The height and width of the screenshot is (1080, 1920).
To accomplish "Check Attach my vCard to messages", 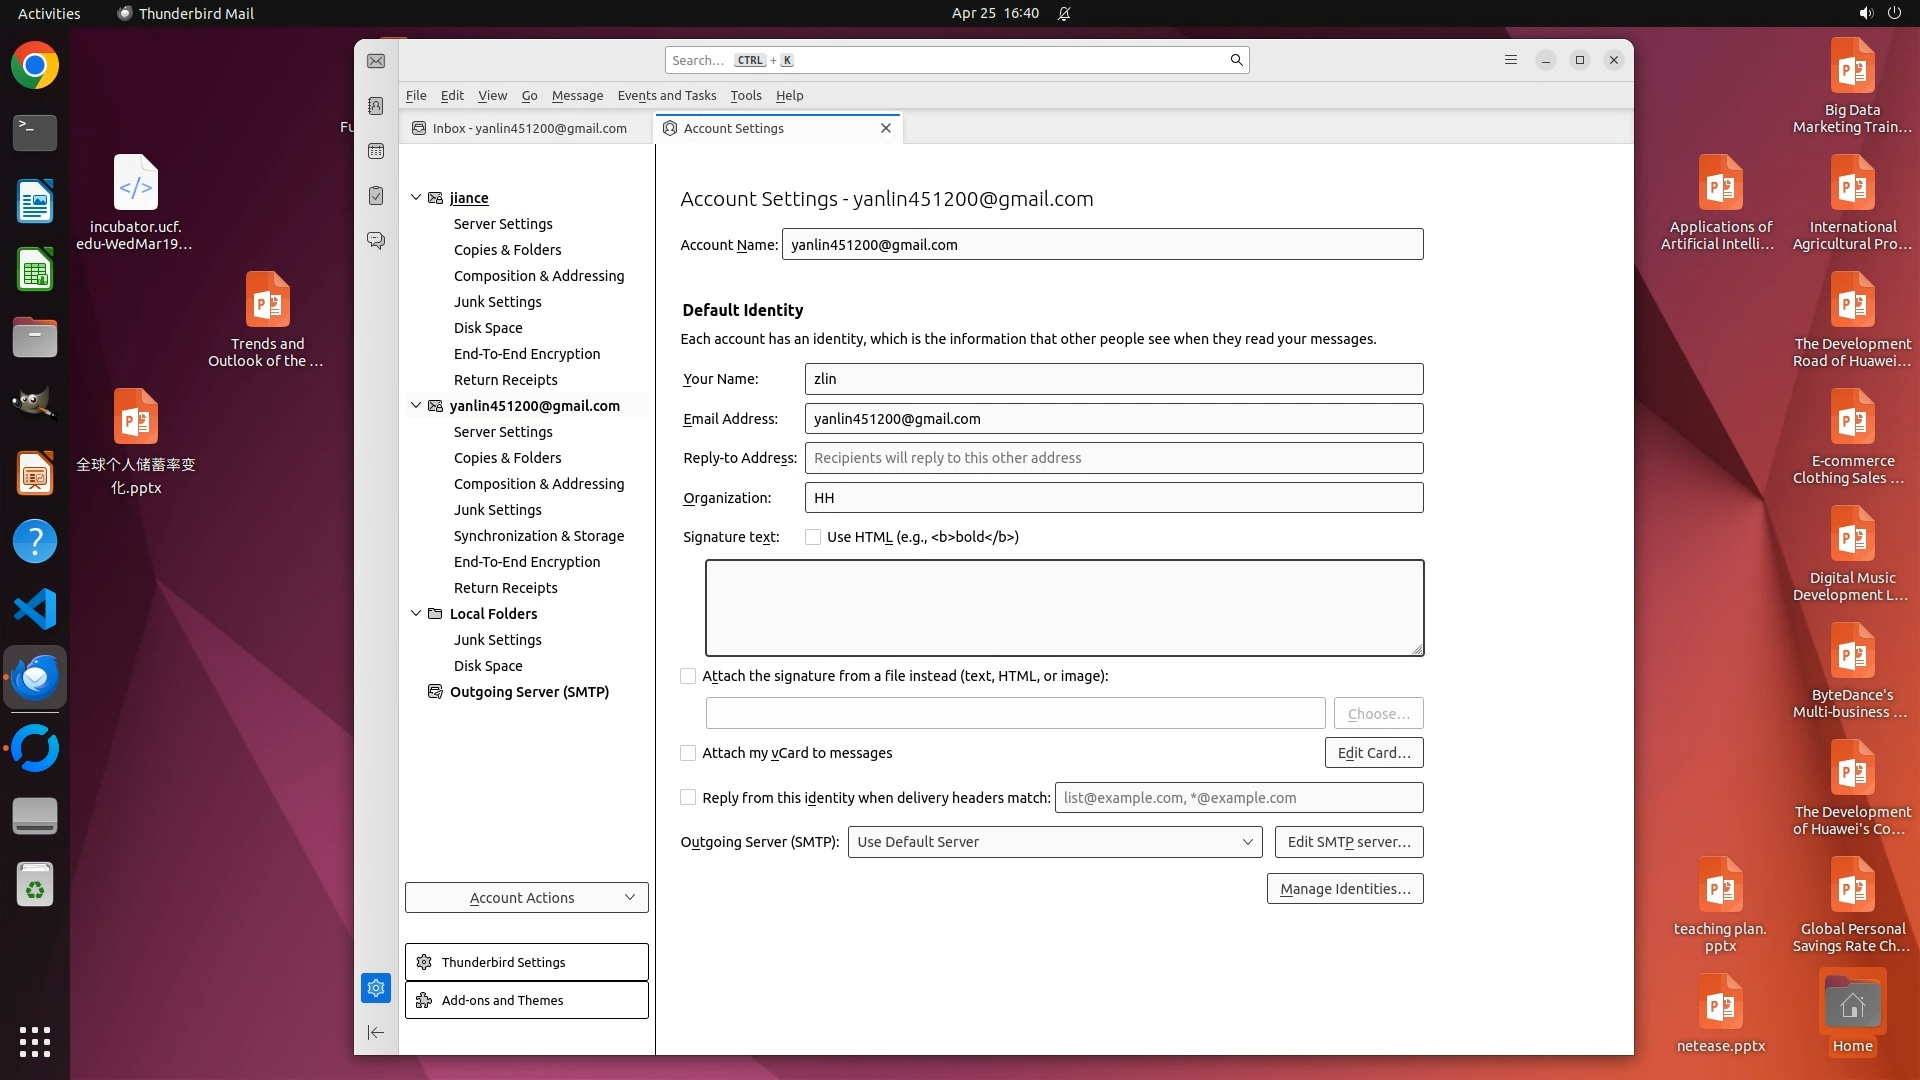I will (688, 753).
